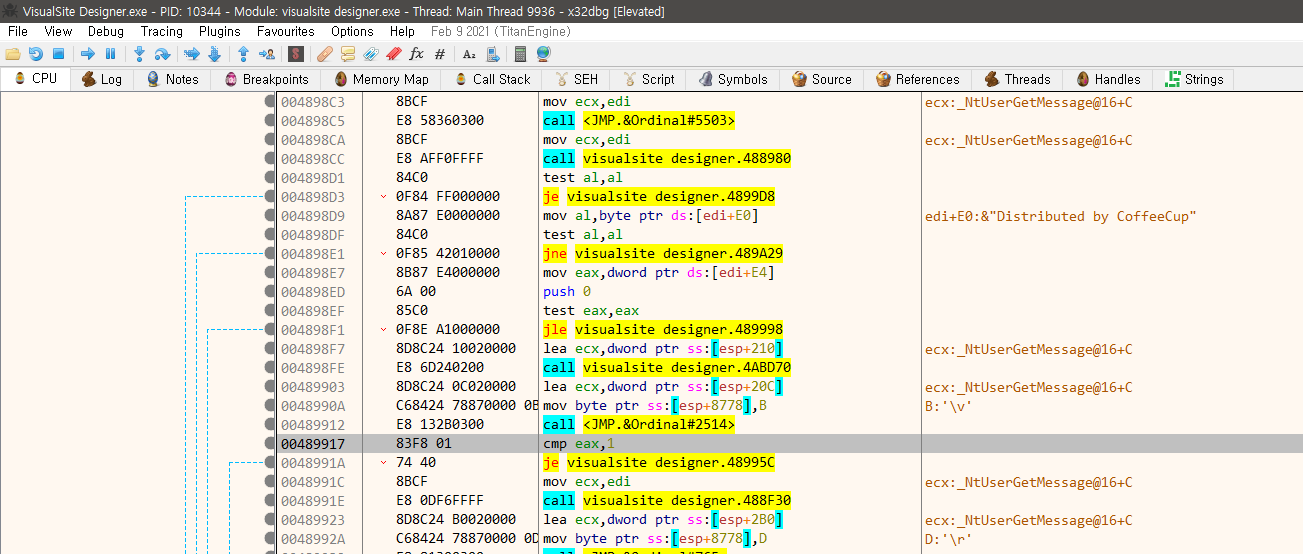Switch to the SEH tab
This screenshot has width=1303, height=554.
point(576,79)
